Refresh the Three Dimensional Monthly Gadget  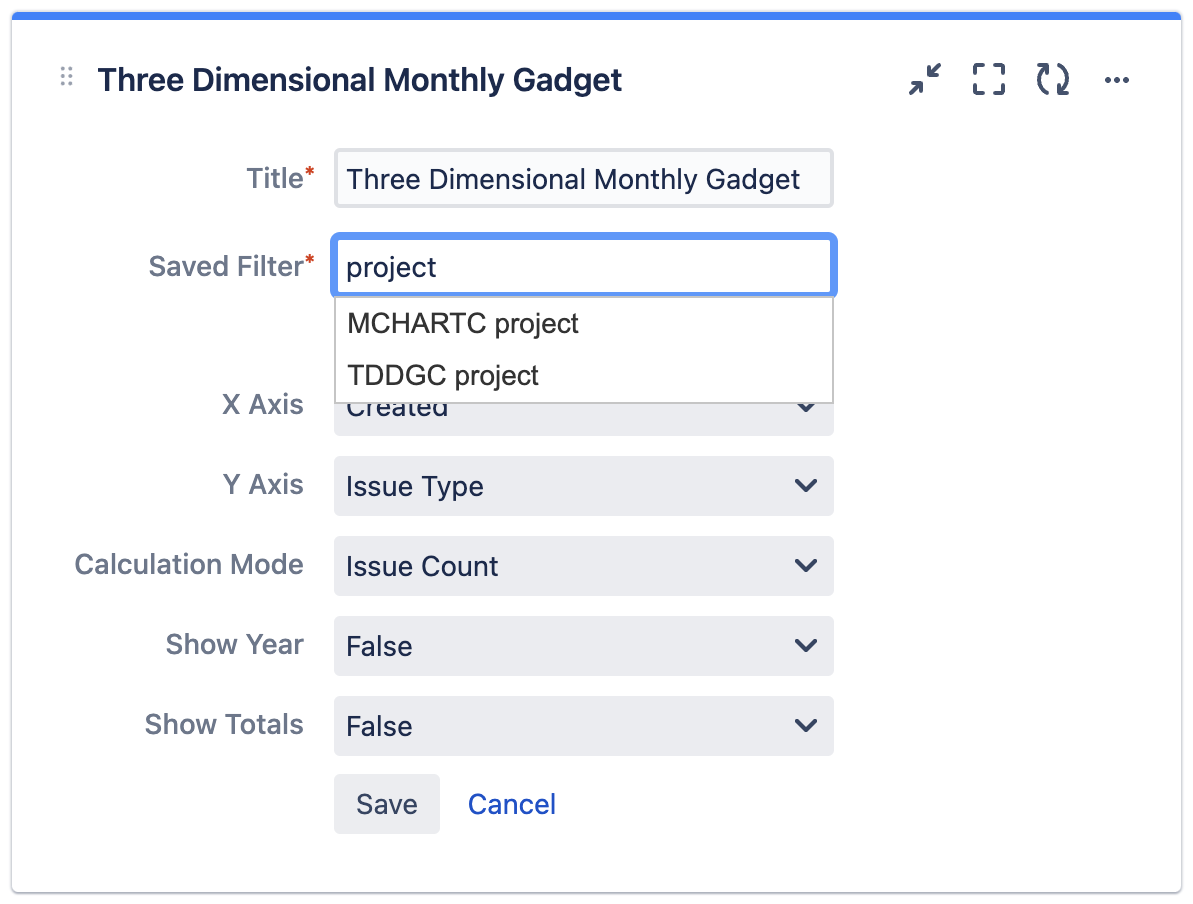(1052, 80)
